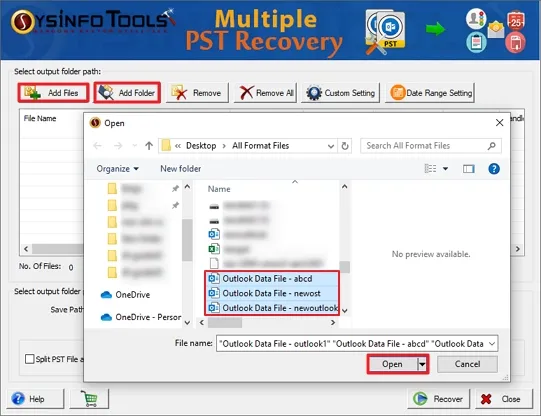Expand the view options dropdown arrow
Viewport: 541px width, 416px height.
(x=445, y=169)
